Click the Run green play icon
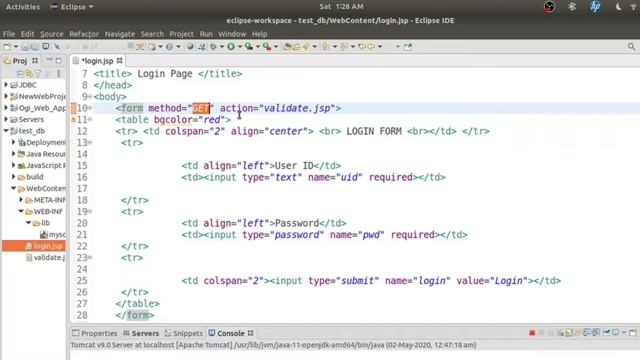 click(x=231, y=47)
